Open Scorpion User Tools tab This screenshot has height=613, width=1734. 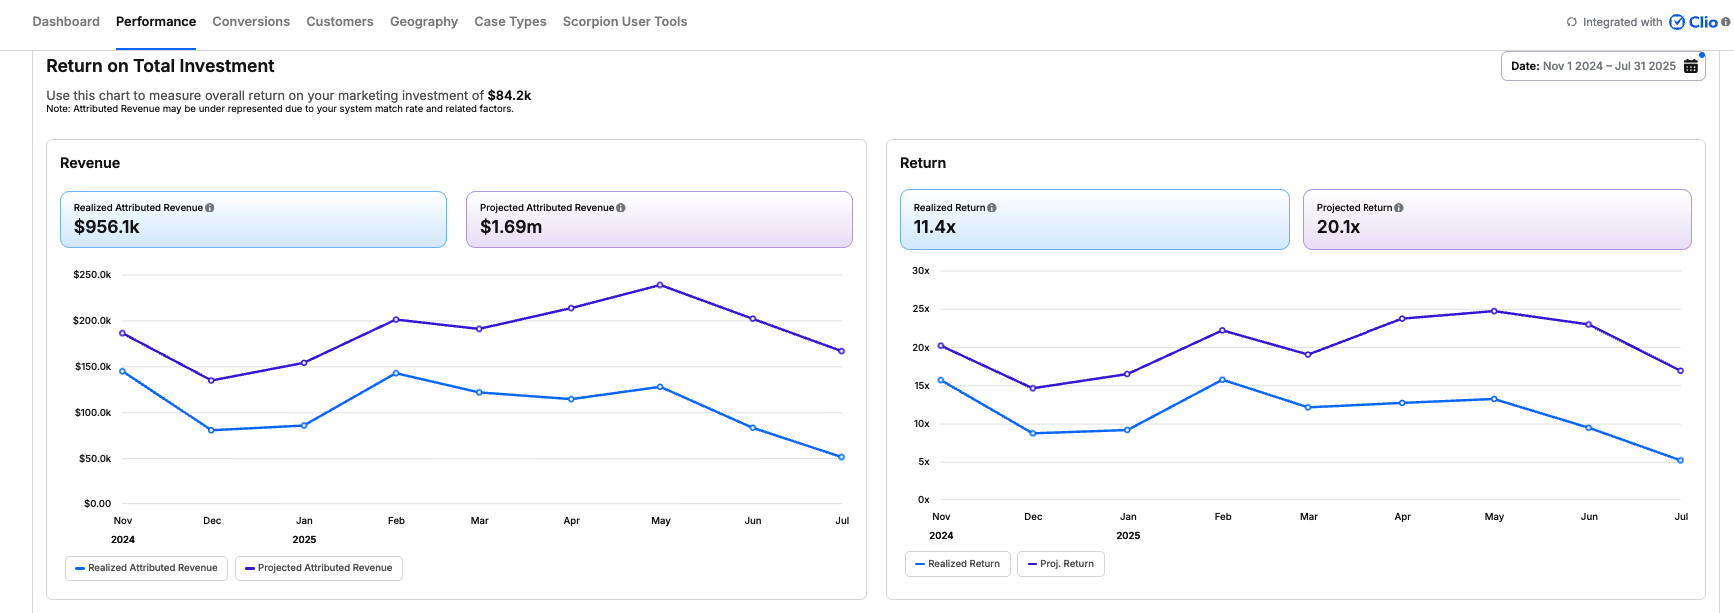coord(625,22)
